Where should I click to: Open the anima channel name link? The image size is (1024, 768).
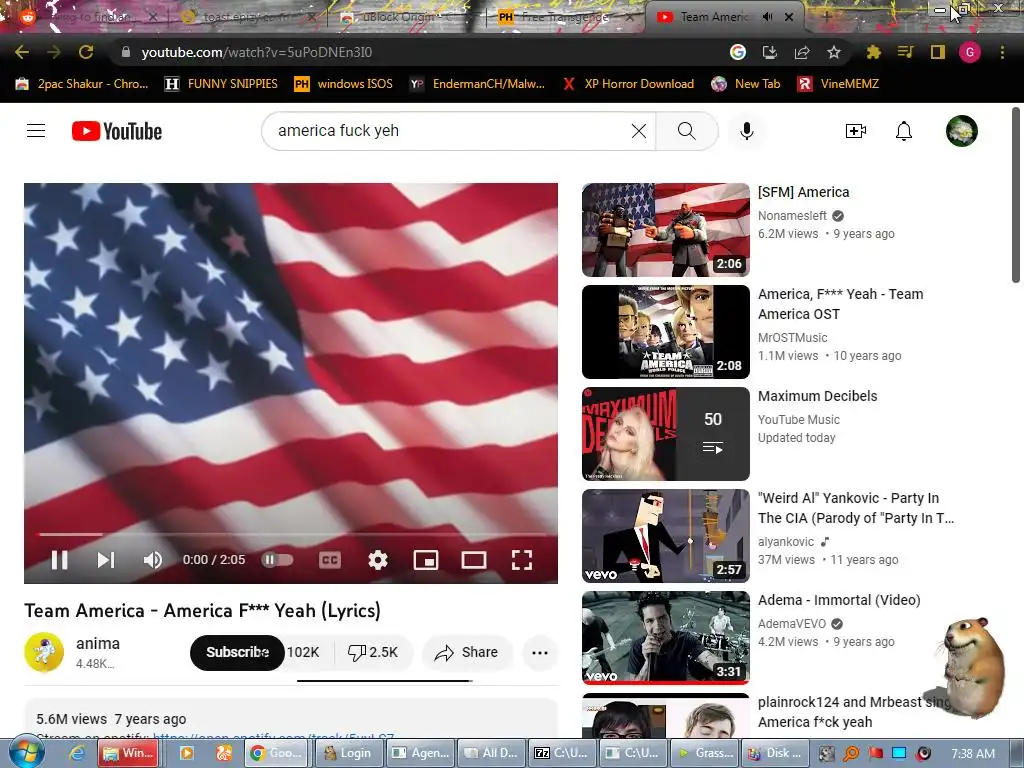coord(98,643)
